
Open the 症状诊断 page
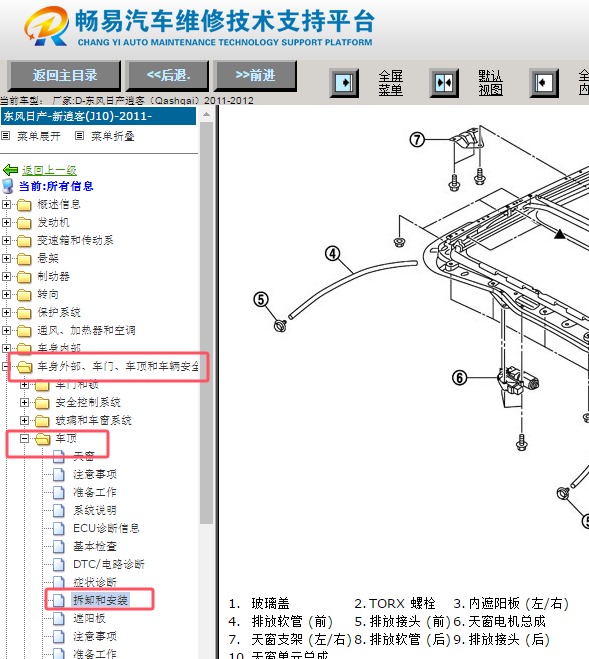click(x=95, y=583)
